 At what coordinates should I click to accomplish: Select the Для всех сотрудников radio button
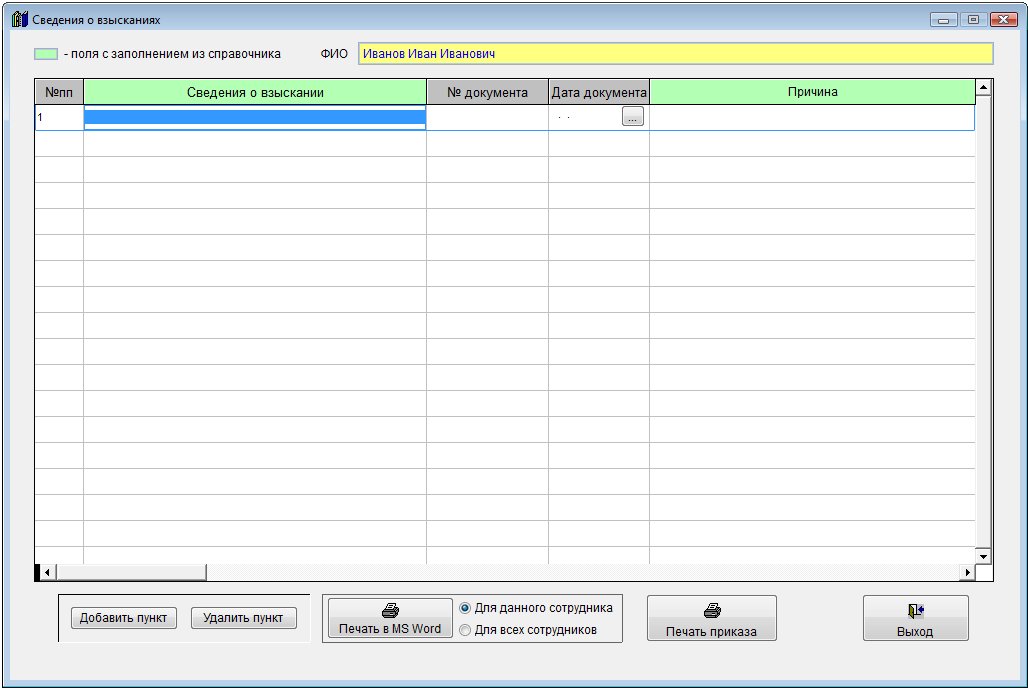(465, 630)
